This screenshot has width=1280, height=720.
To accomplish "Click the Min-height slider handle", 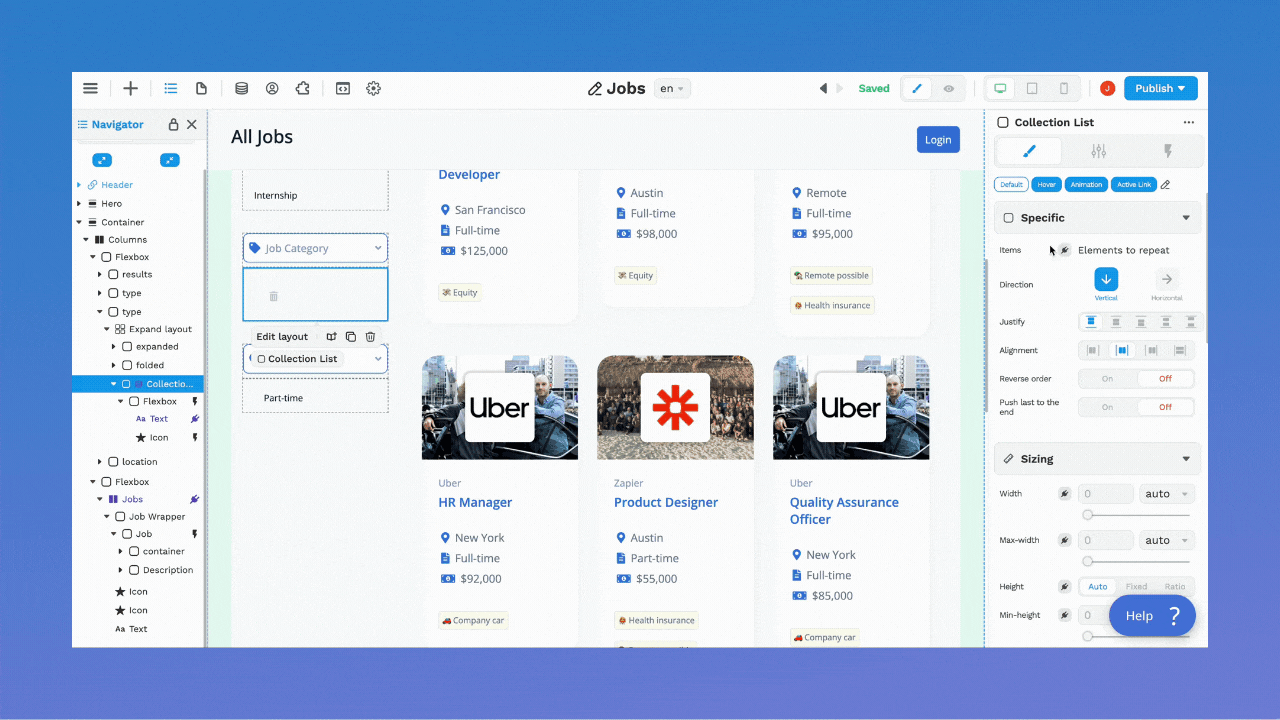I will (x=1087, y=635).
